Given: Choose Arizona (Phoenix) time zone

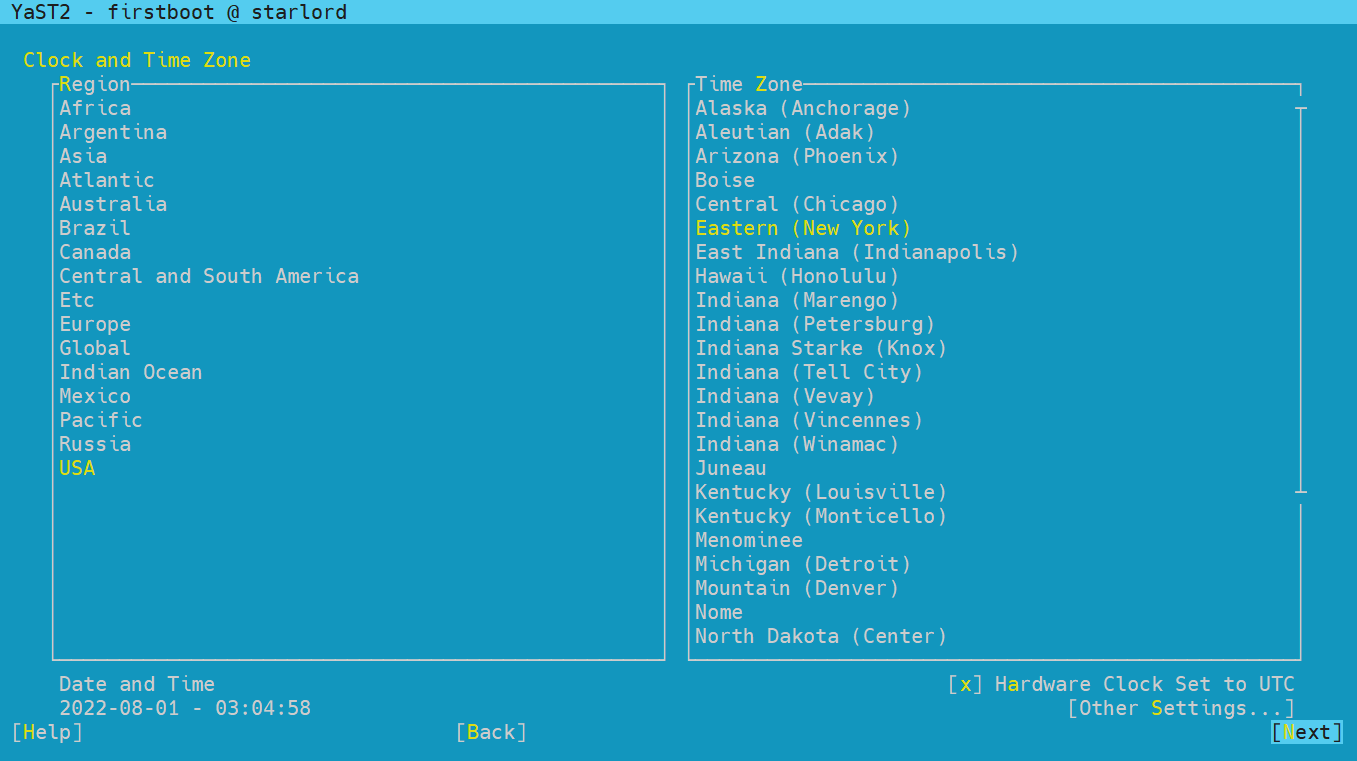Looking at the screenshot, I should [x=798, y=156].
